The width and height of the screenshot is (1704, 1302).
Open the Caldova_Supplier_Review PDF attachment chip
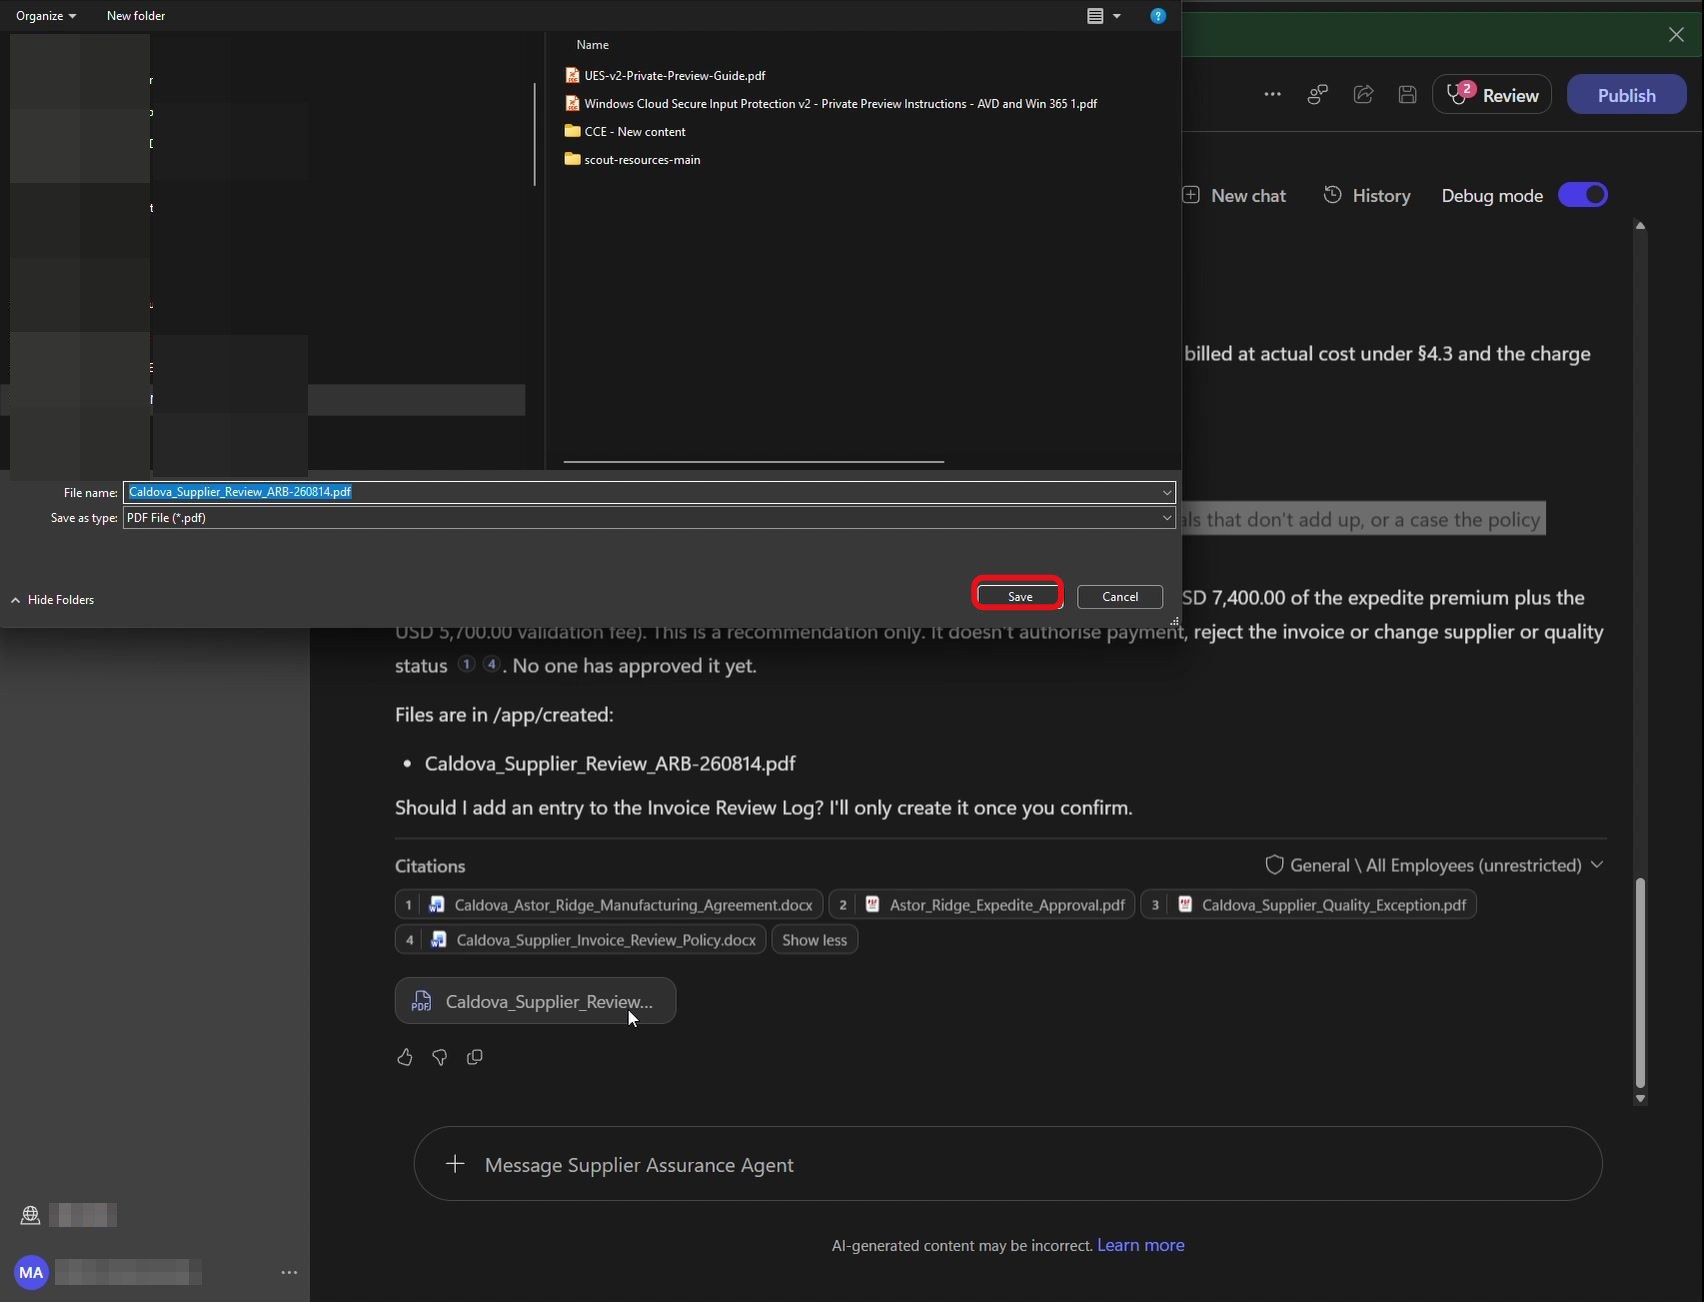click(x=535, y=1001)
